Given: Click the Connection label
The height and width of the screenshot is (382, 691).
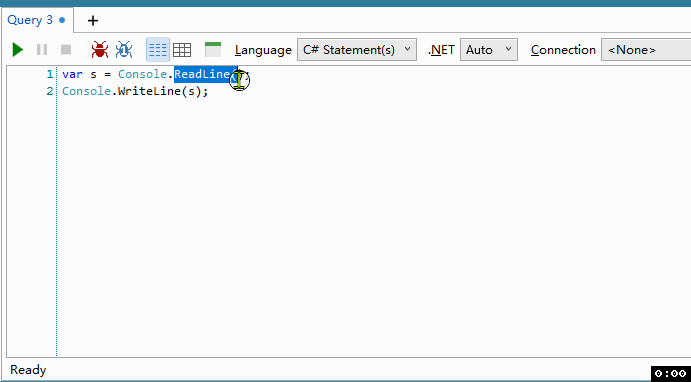Looking at the screenshot, I should coord(563,50).
